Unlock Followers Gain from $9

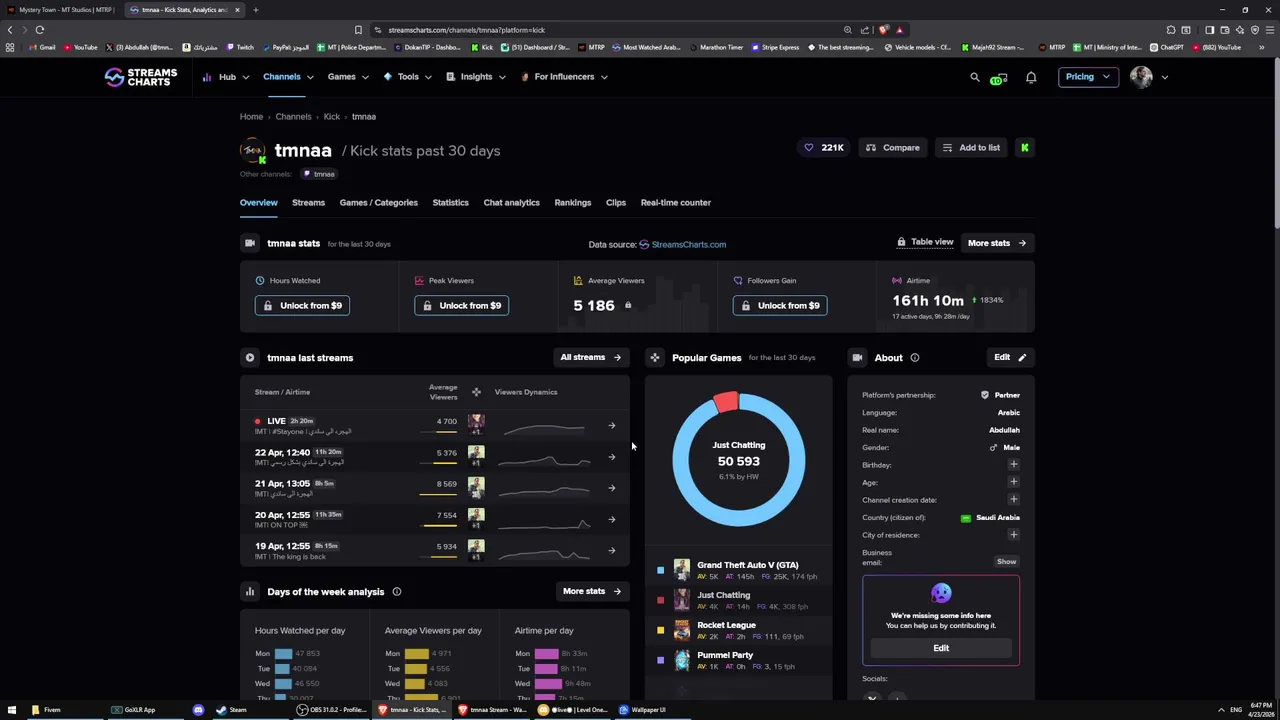[780, 306]
